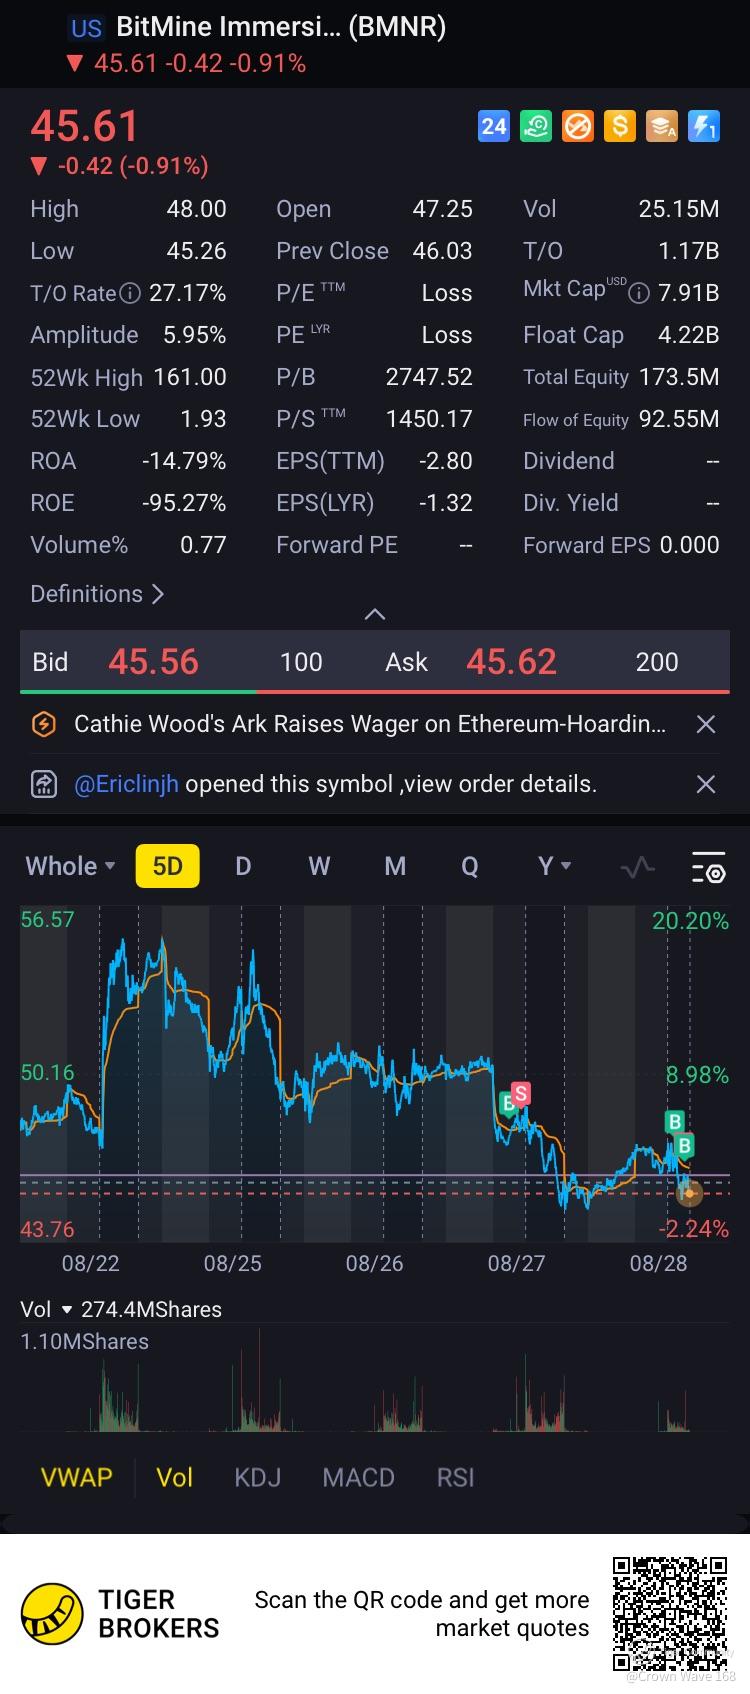Open the Whole session dropdown
This screenshot has width=750, height=1694.
(70, 866)
